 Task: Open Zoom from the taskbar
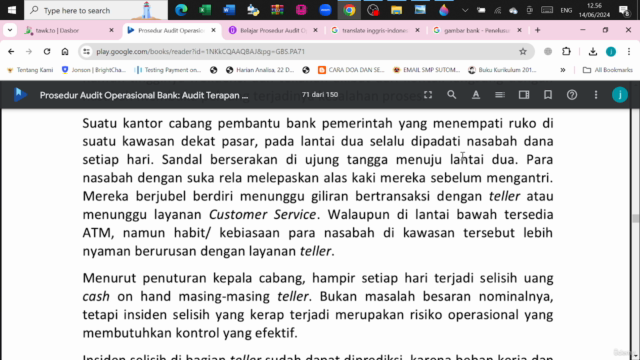(x=325, y=10)
